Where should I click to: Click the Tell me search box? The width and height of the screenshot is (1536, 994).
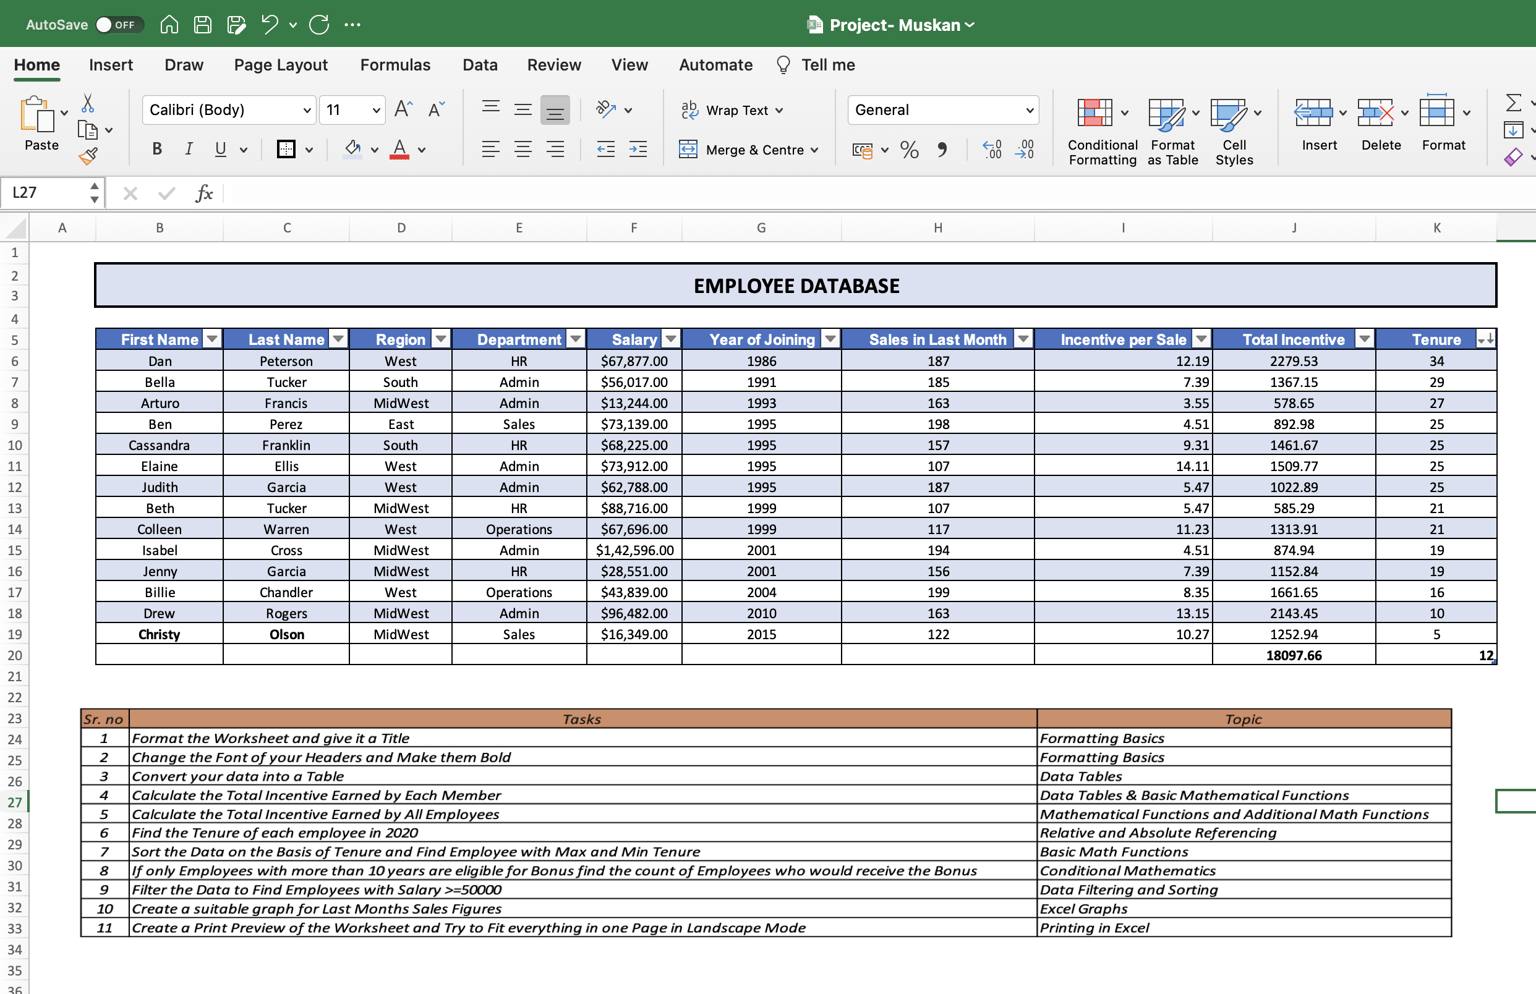tap(816, 65)
